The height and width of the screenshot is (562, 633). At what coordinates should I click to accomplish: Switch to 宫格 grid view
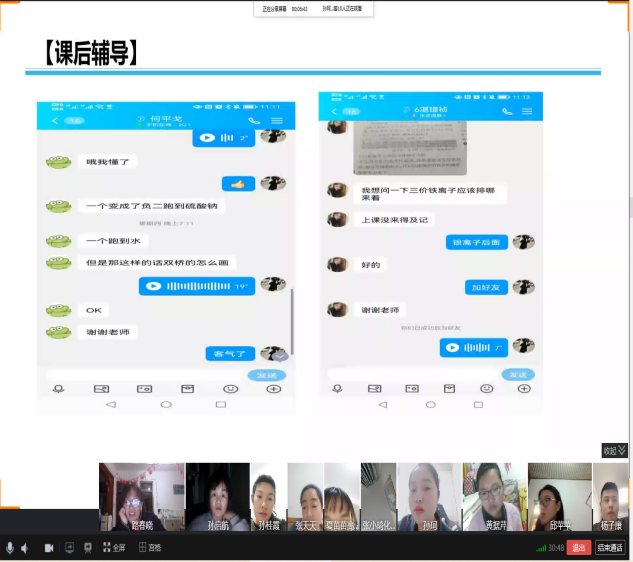(x=149, y=548)
